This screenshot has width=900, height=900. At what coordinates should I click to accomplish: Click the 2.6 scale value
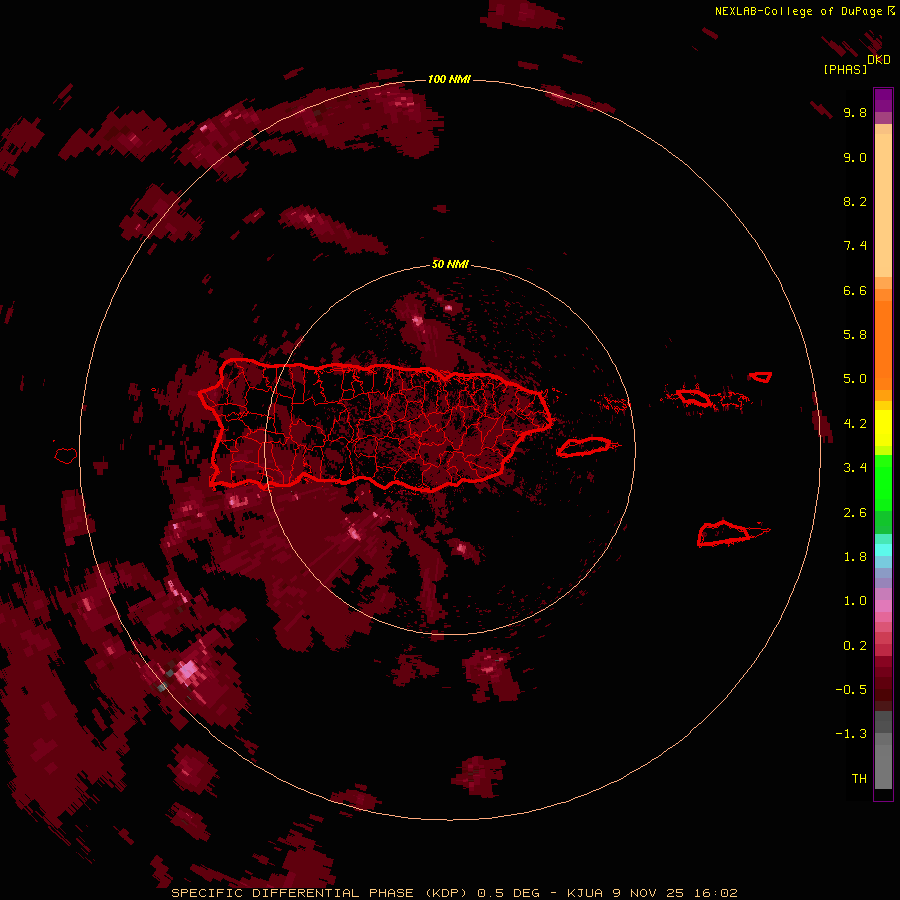click(855, 513)
